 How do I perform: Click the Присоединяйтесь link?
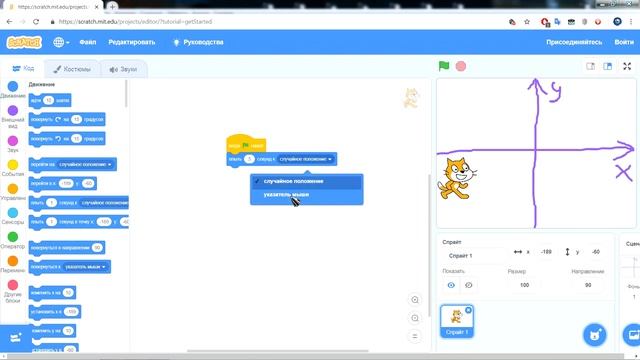(574, 42)
